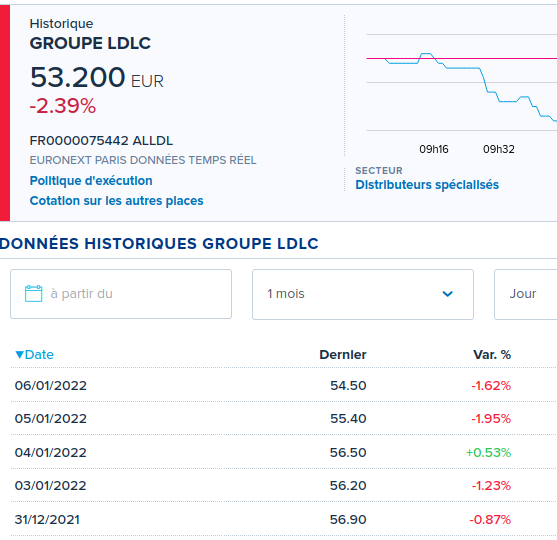Click the 54.50 closing price value
This screenshot has height=540, width=557.
coord(348,385)
